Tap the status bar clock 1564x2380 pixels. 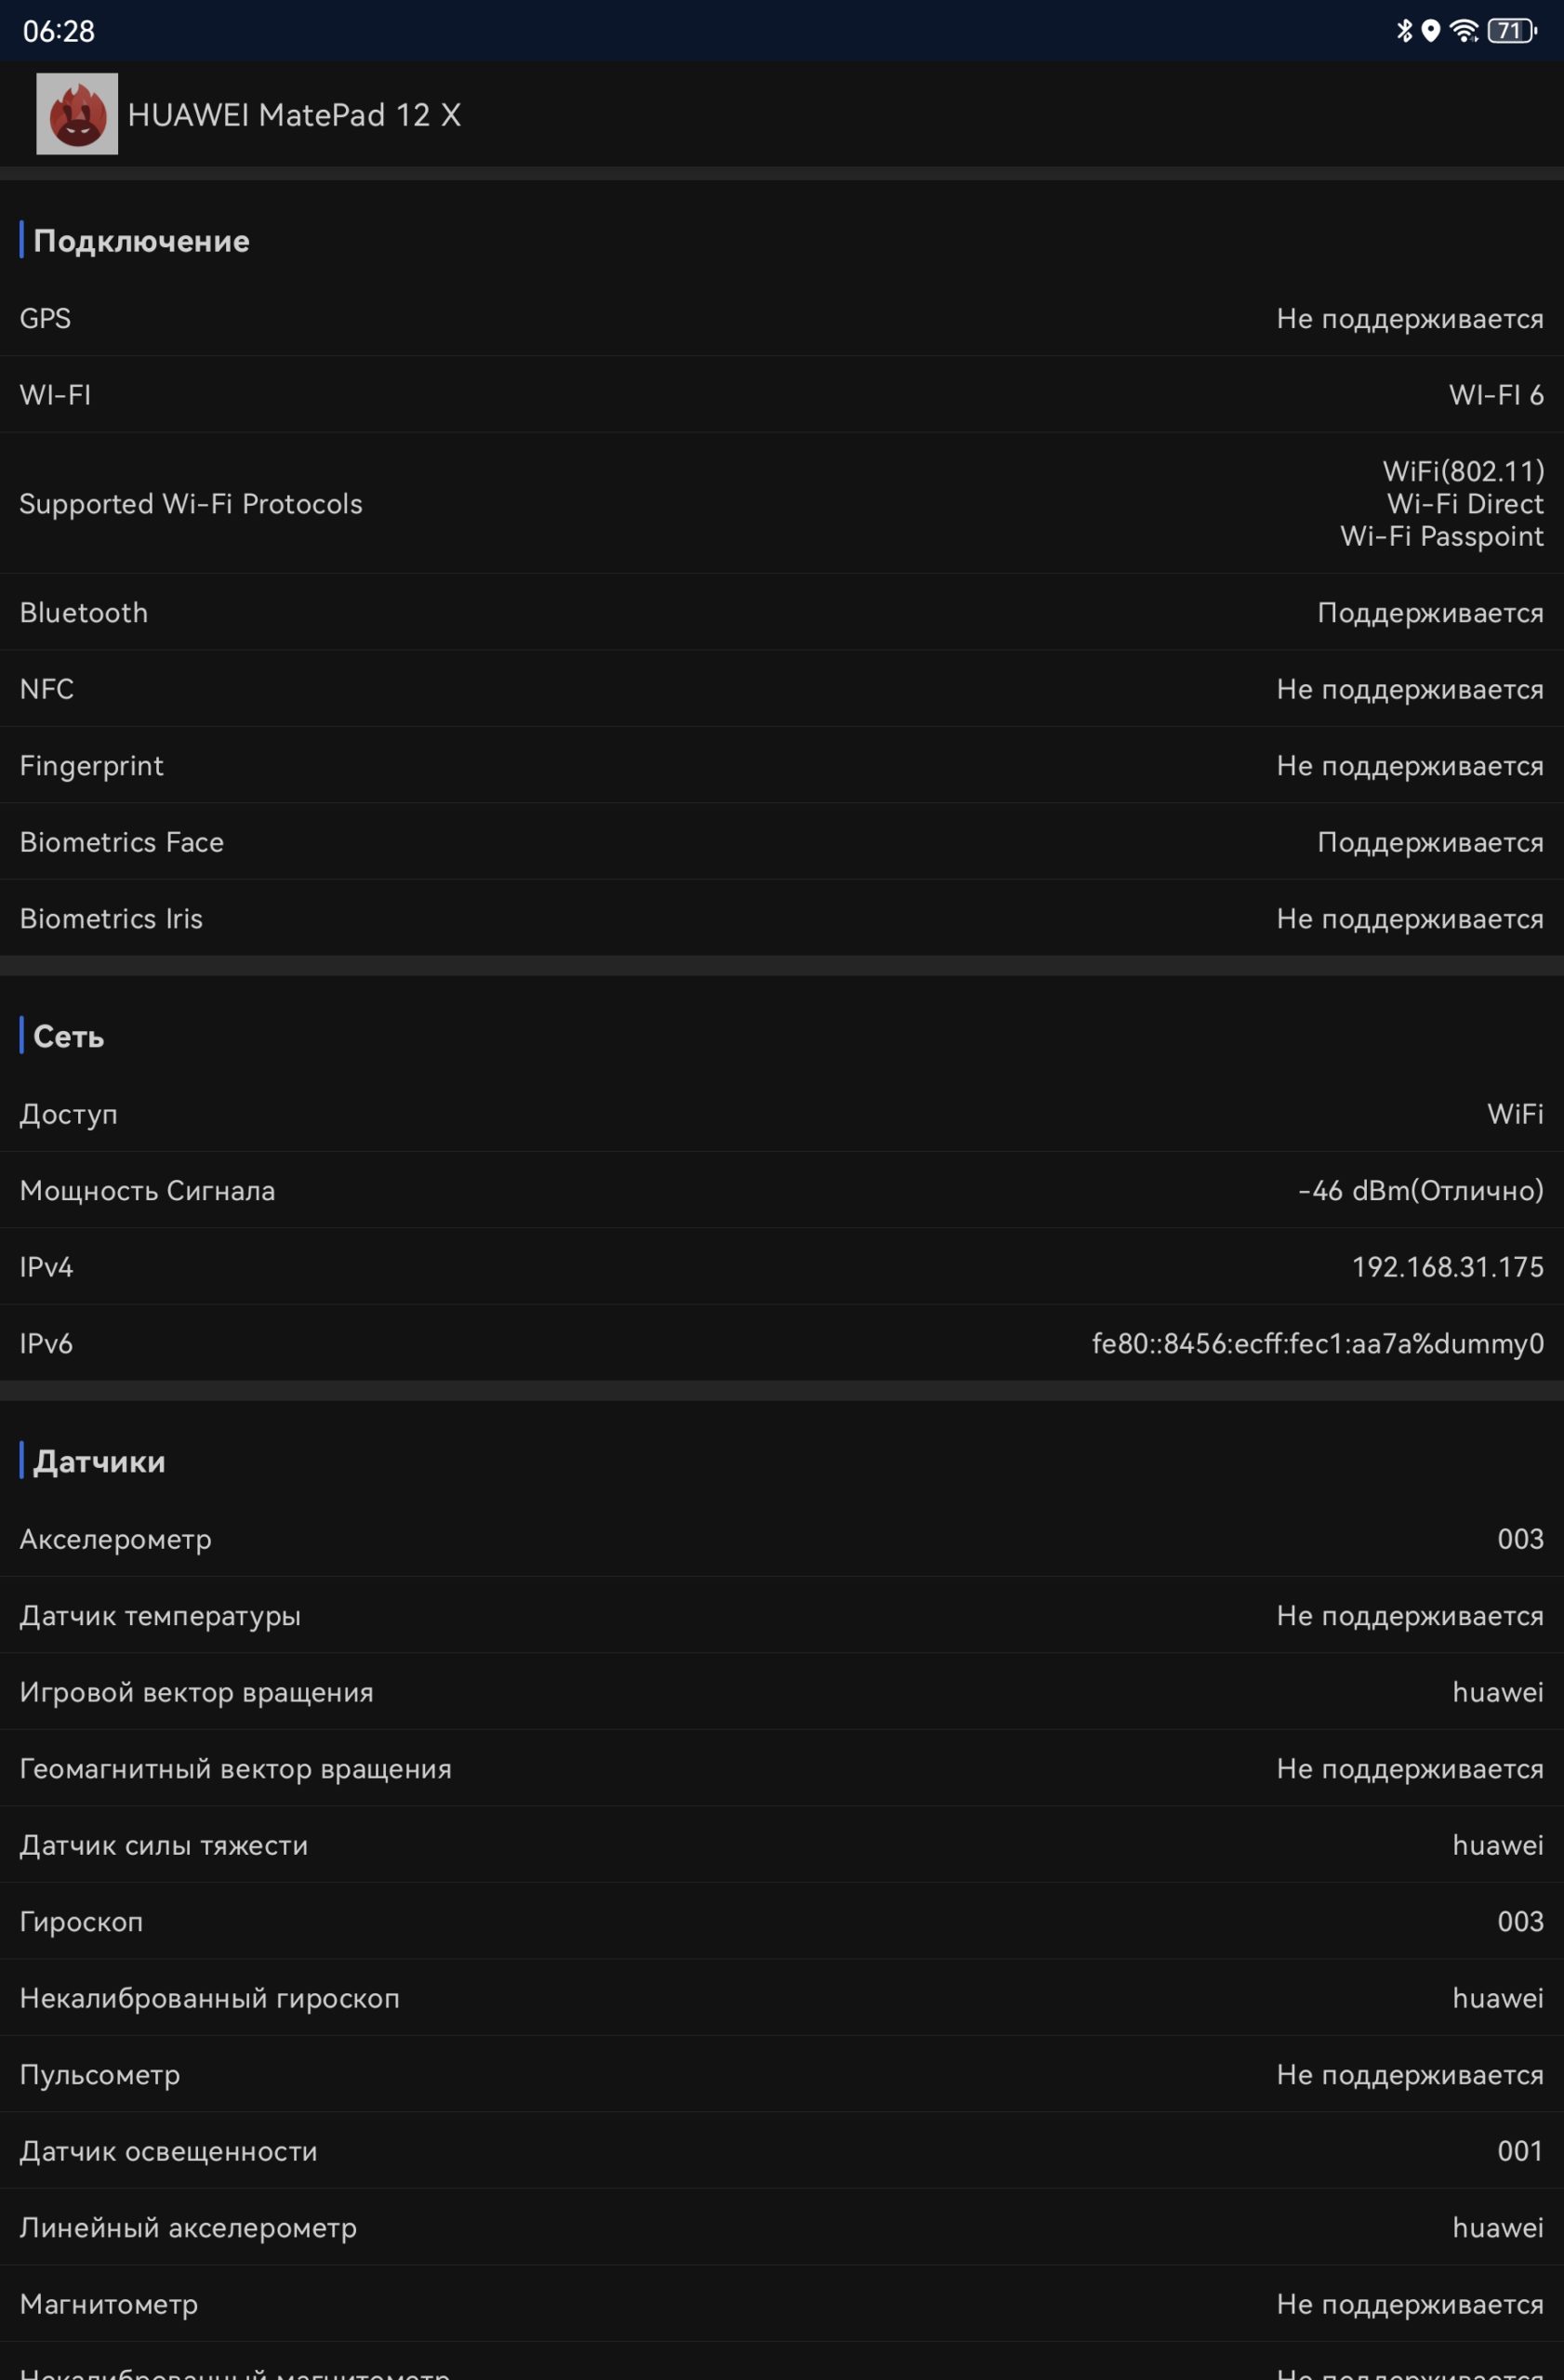[59, 31]
